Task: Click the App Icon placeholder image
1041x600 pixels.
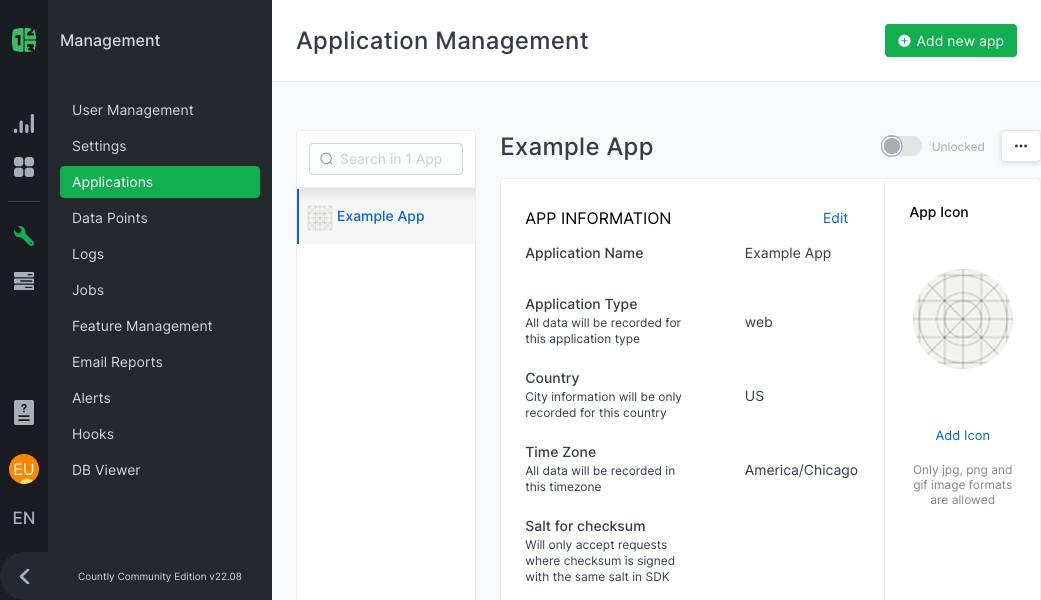Action: [962, 319]
